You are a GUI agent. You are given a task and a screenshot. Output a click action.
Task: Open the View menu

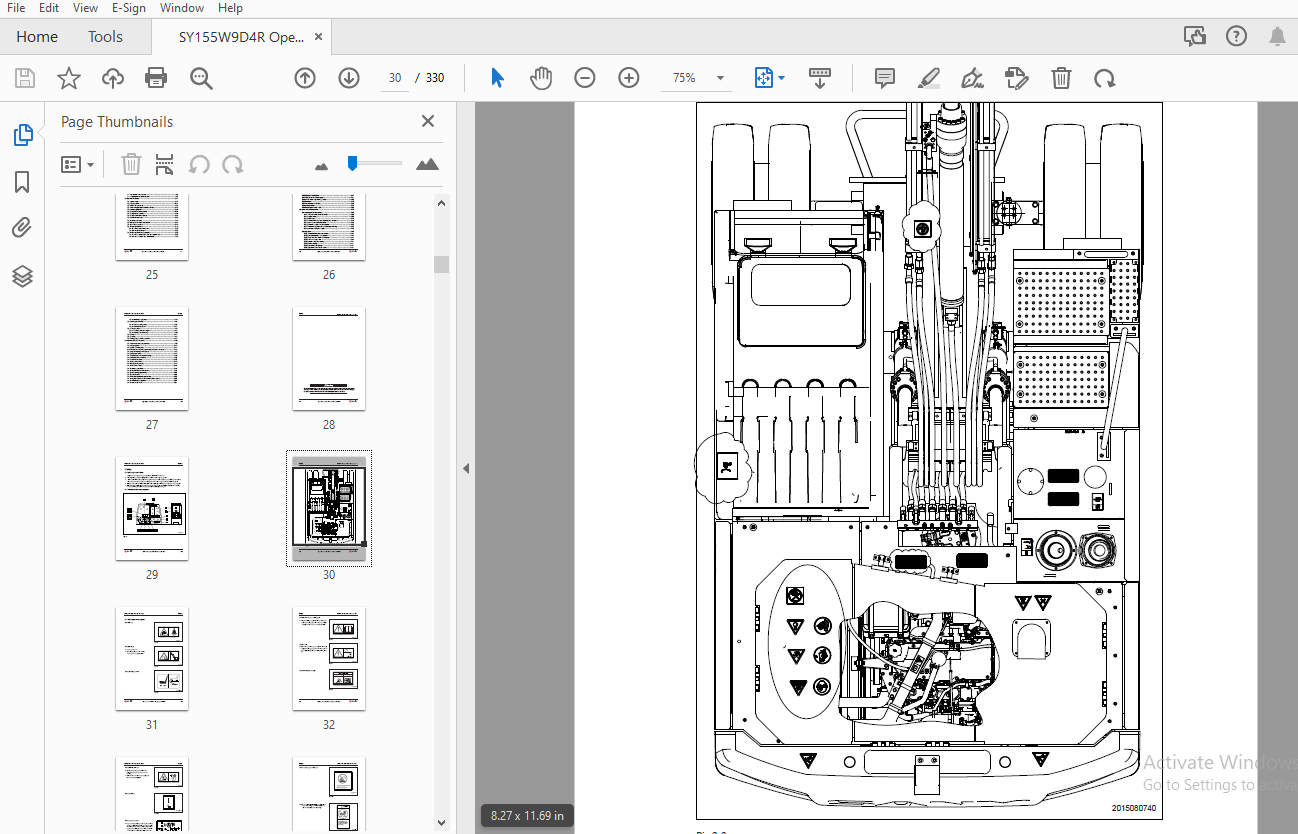[x=86, y=8]
